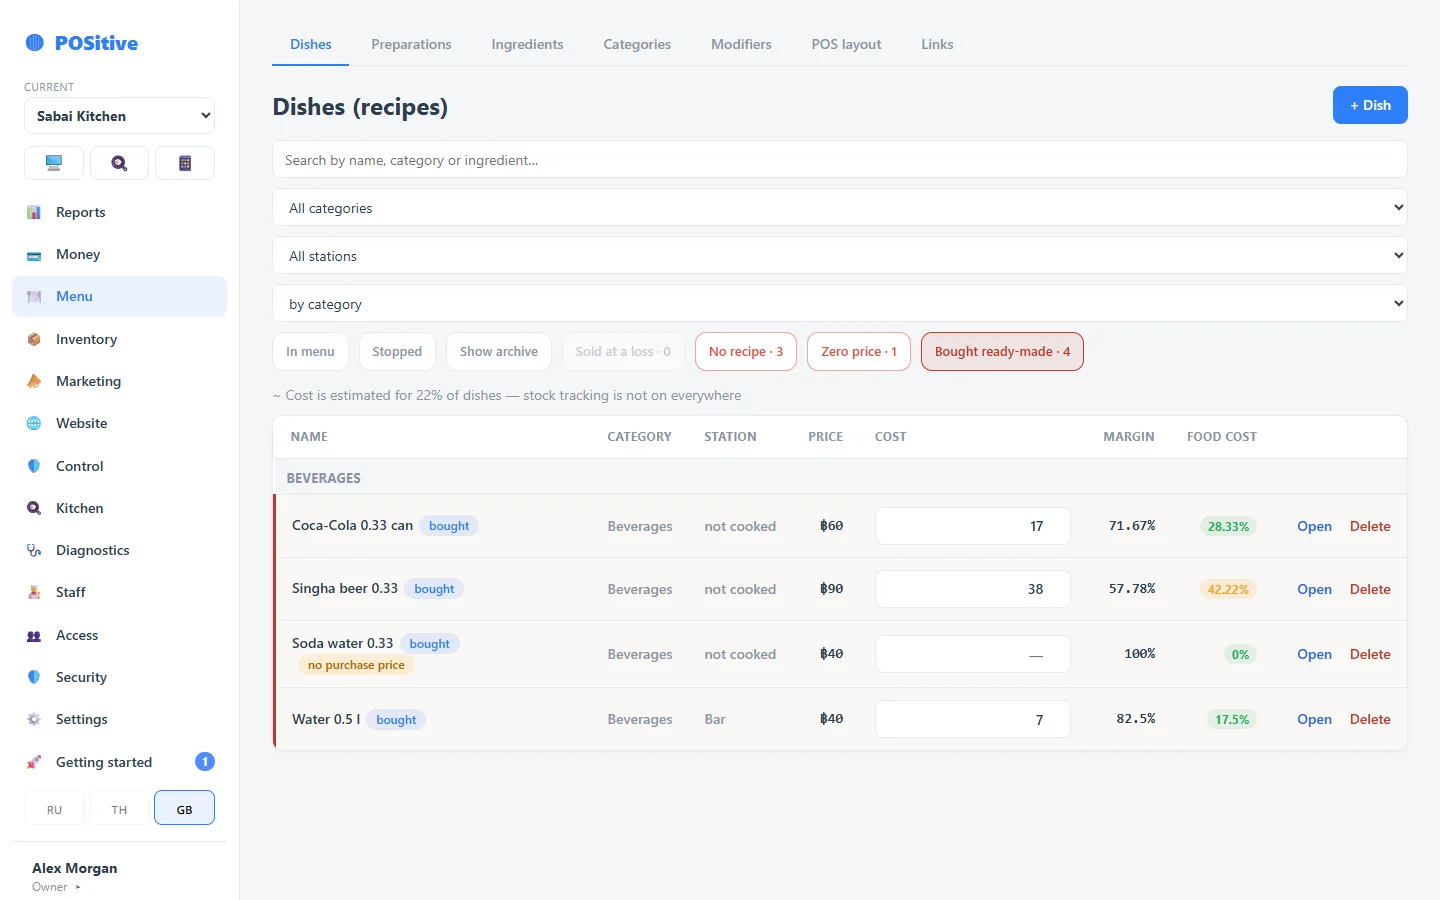Image resolution: width=1440 pixels, height=900 pixels.
Task: Click the magnifier icon button under Sabai Kitchen
Action: pyautogui.click(x=119, y=163)
